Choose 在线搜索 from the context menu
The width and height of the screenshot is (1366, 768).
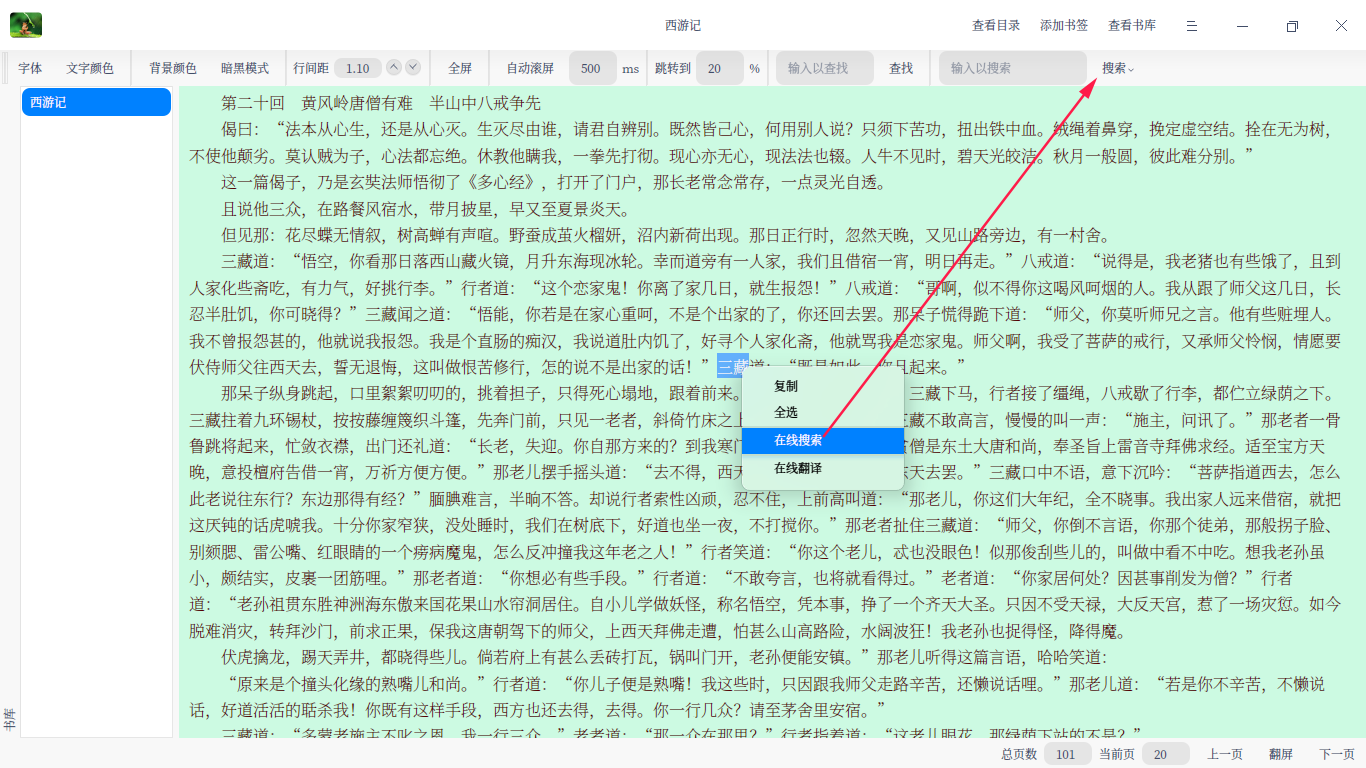[x=822, y=440]
